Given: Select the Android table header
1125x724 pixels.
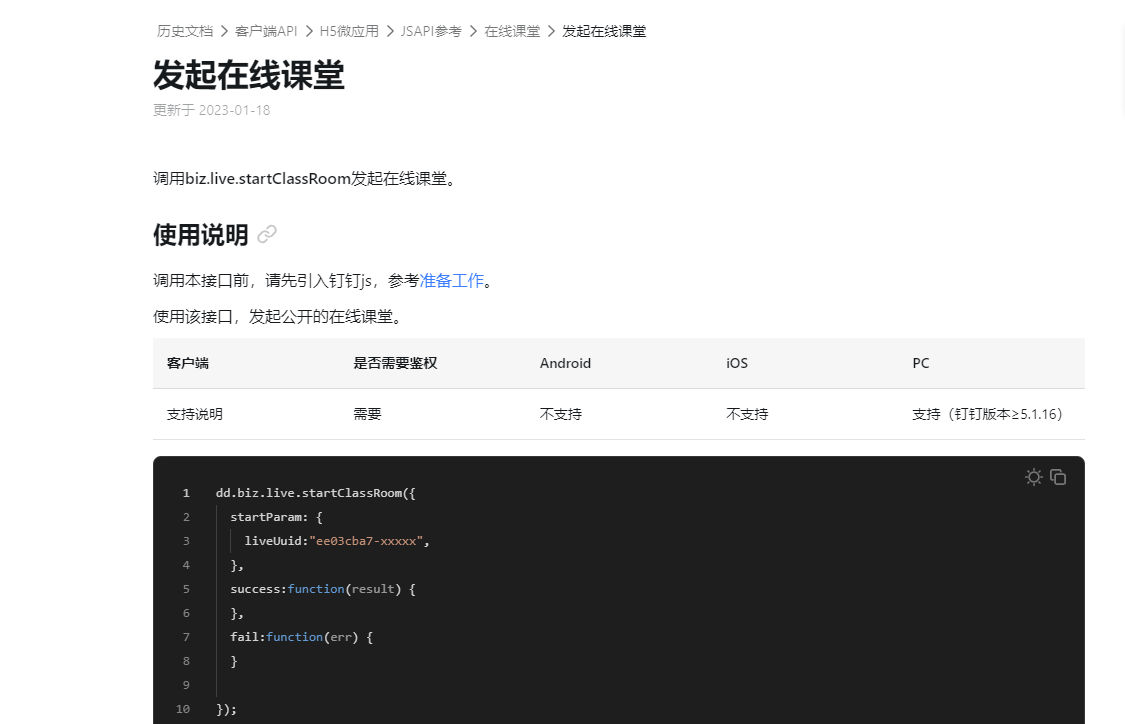Looking at the screenshot, I should [x=565, y=363].
